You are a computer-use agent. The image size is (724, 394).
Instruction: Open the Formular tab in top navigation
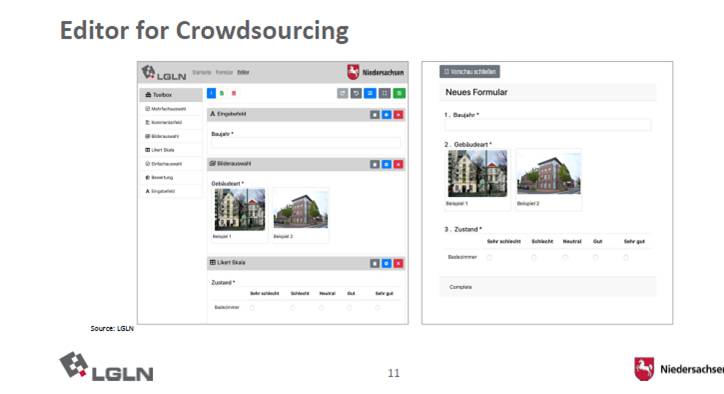224,73
